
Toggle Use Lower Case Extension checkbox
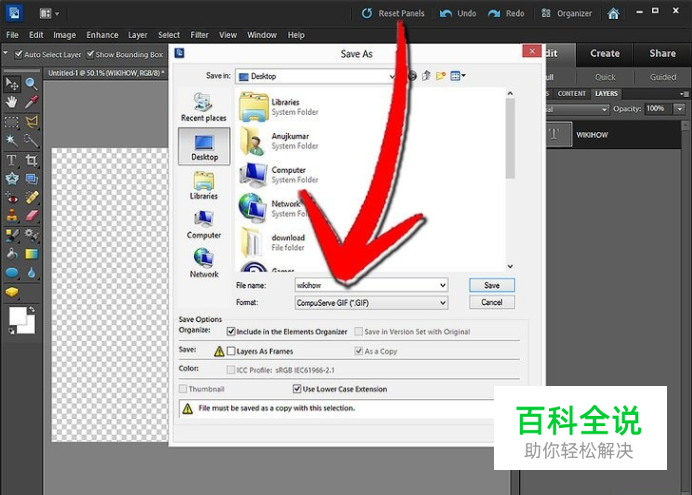(297, 389)
